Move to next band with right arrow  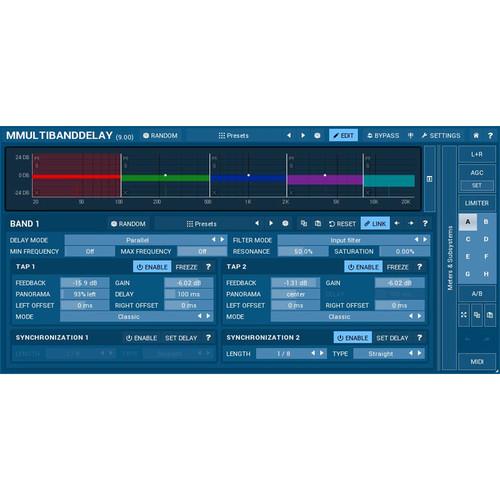[x=411, y=223]
